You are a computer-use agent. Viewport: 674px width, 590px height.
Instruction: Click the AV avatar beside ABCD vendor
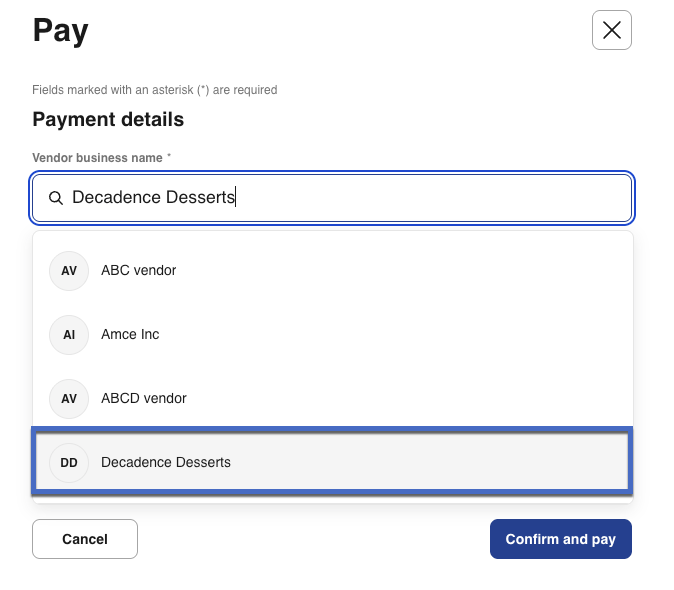click(69, 398)
